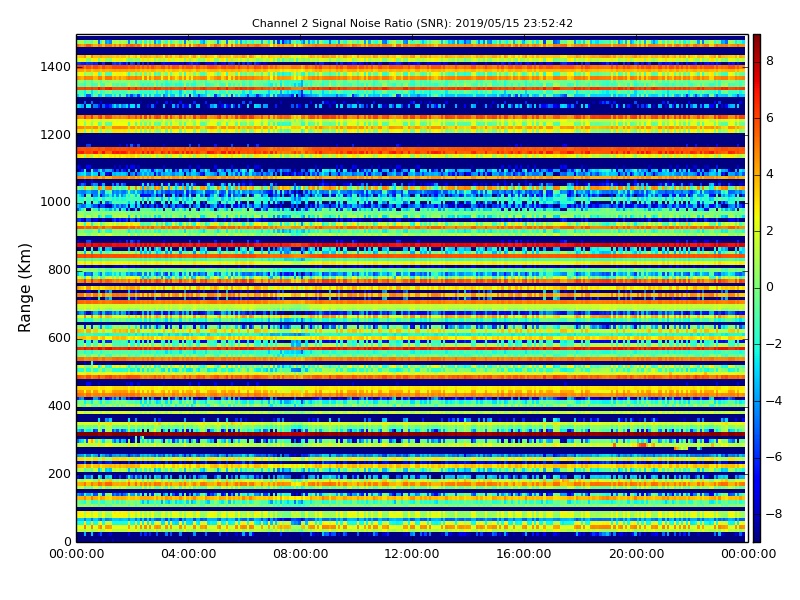Click the 08:00:00 time axis label
Viewport: 800px width, 600px height.
301,554
